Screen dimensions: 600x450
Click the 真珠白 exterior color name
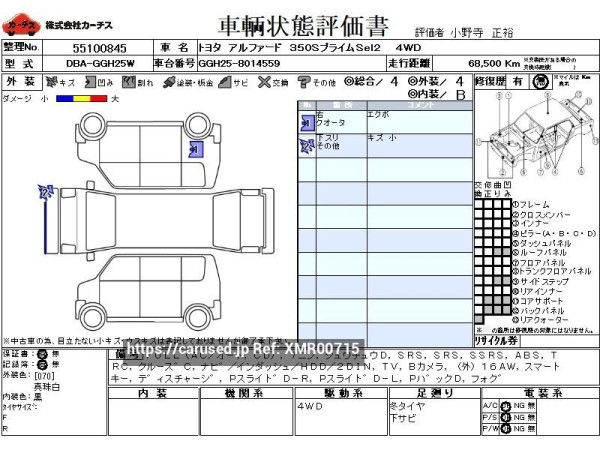coord(47,387)
